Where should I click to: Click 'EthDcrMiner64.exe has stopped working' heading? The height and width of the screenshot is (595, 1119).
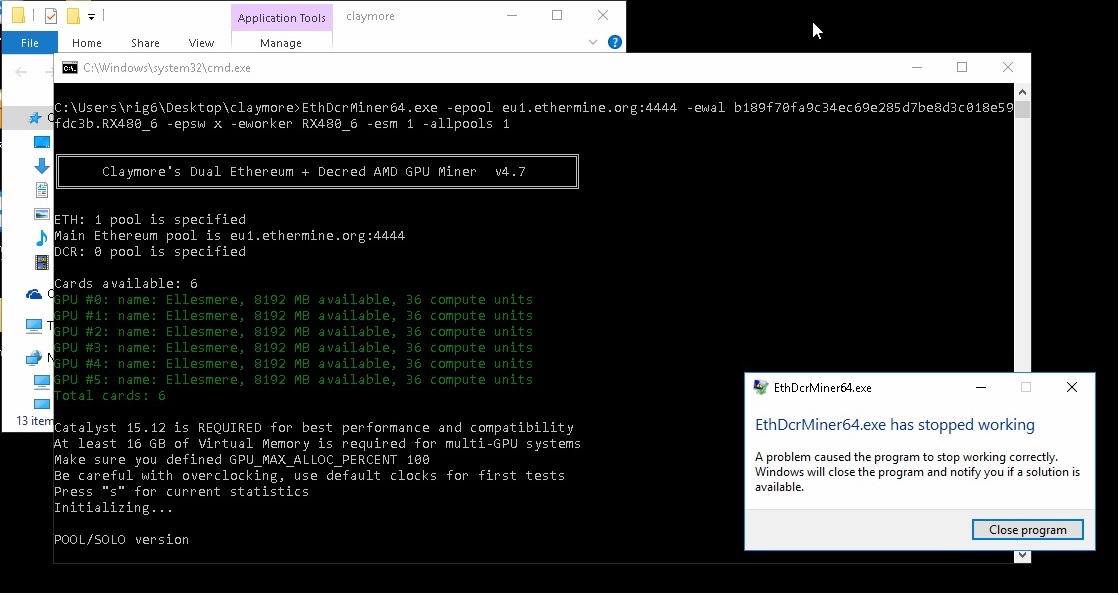894,424
